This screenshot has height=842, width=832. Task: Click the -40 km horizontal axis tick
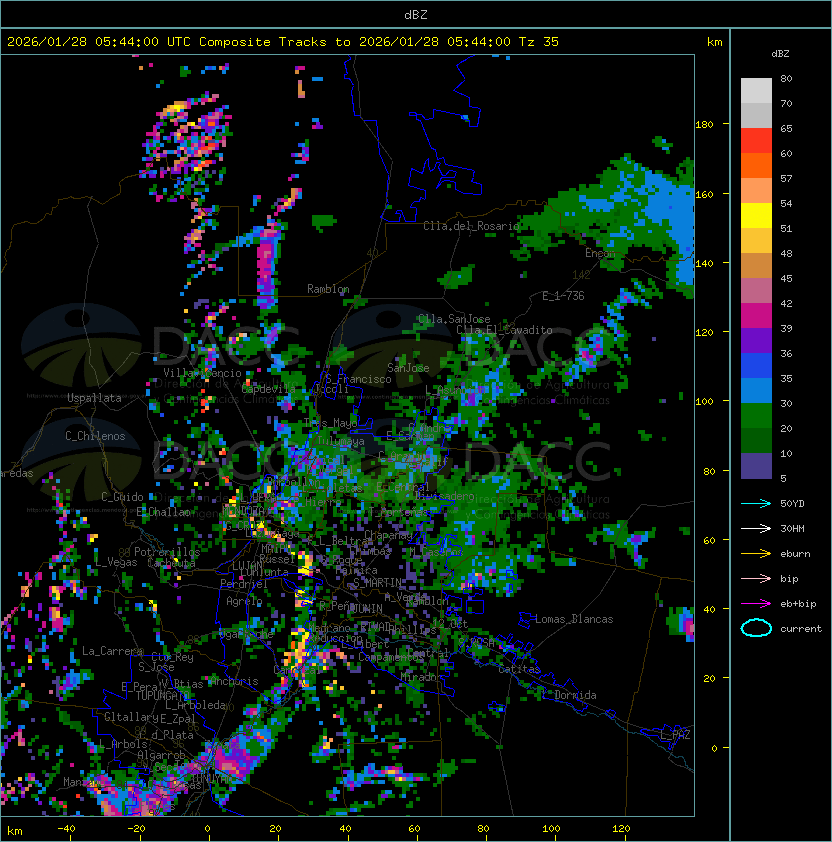pyautogui.click(x=66, y=829)
